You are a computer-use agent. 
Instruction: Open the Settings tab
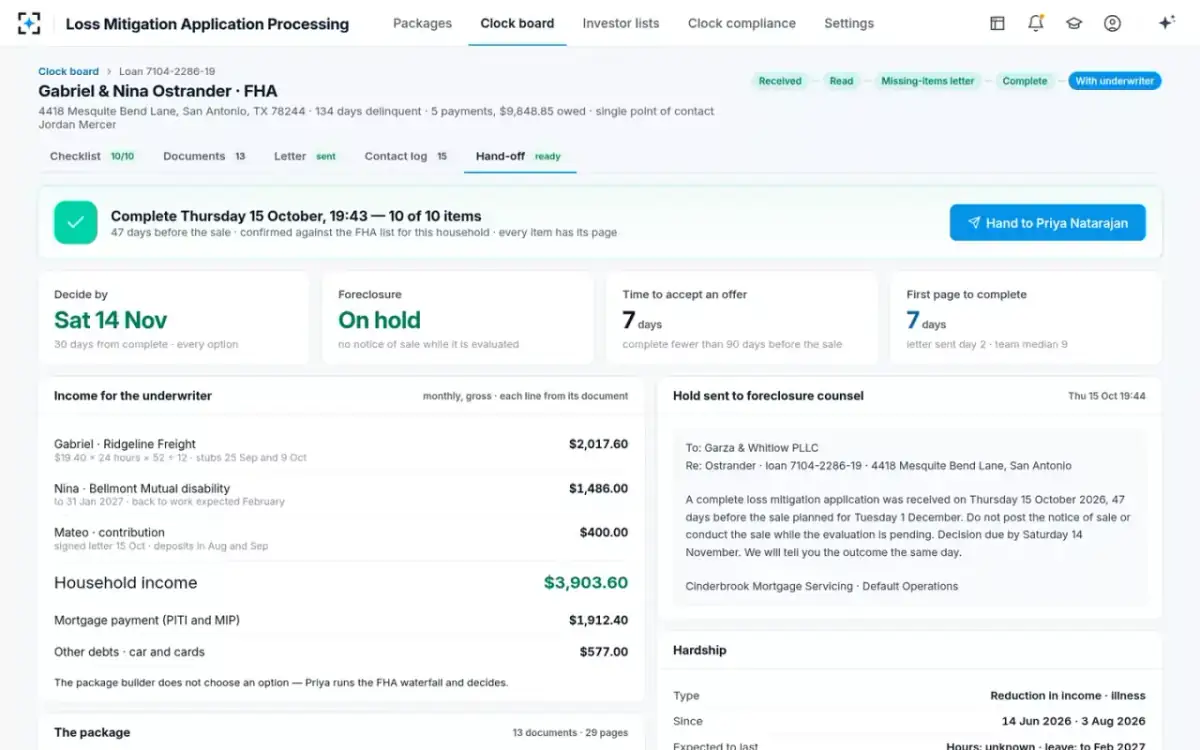pos(849,23)
